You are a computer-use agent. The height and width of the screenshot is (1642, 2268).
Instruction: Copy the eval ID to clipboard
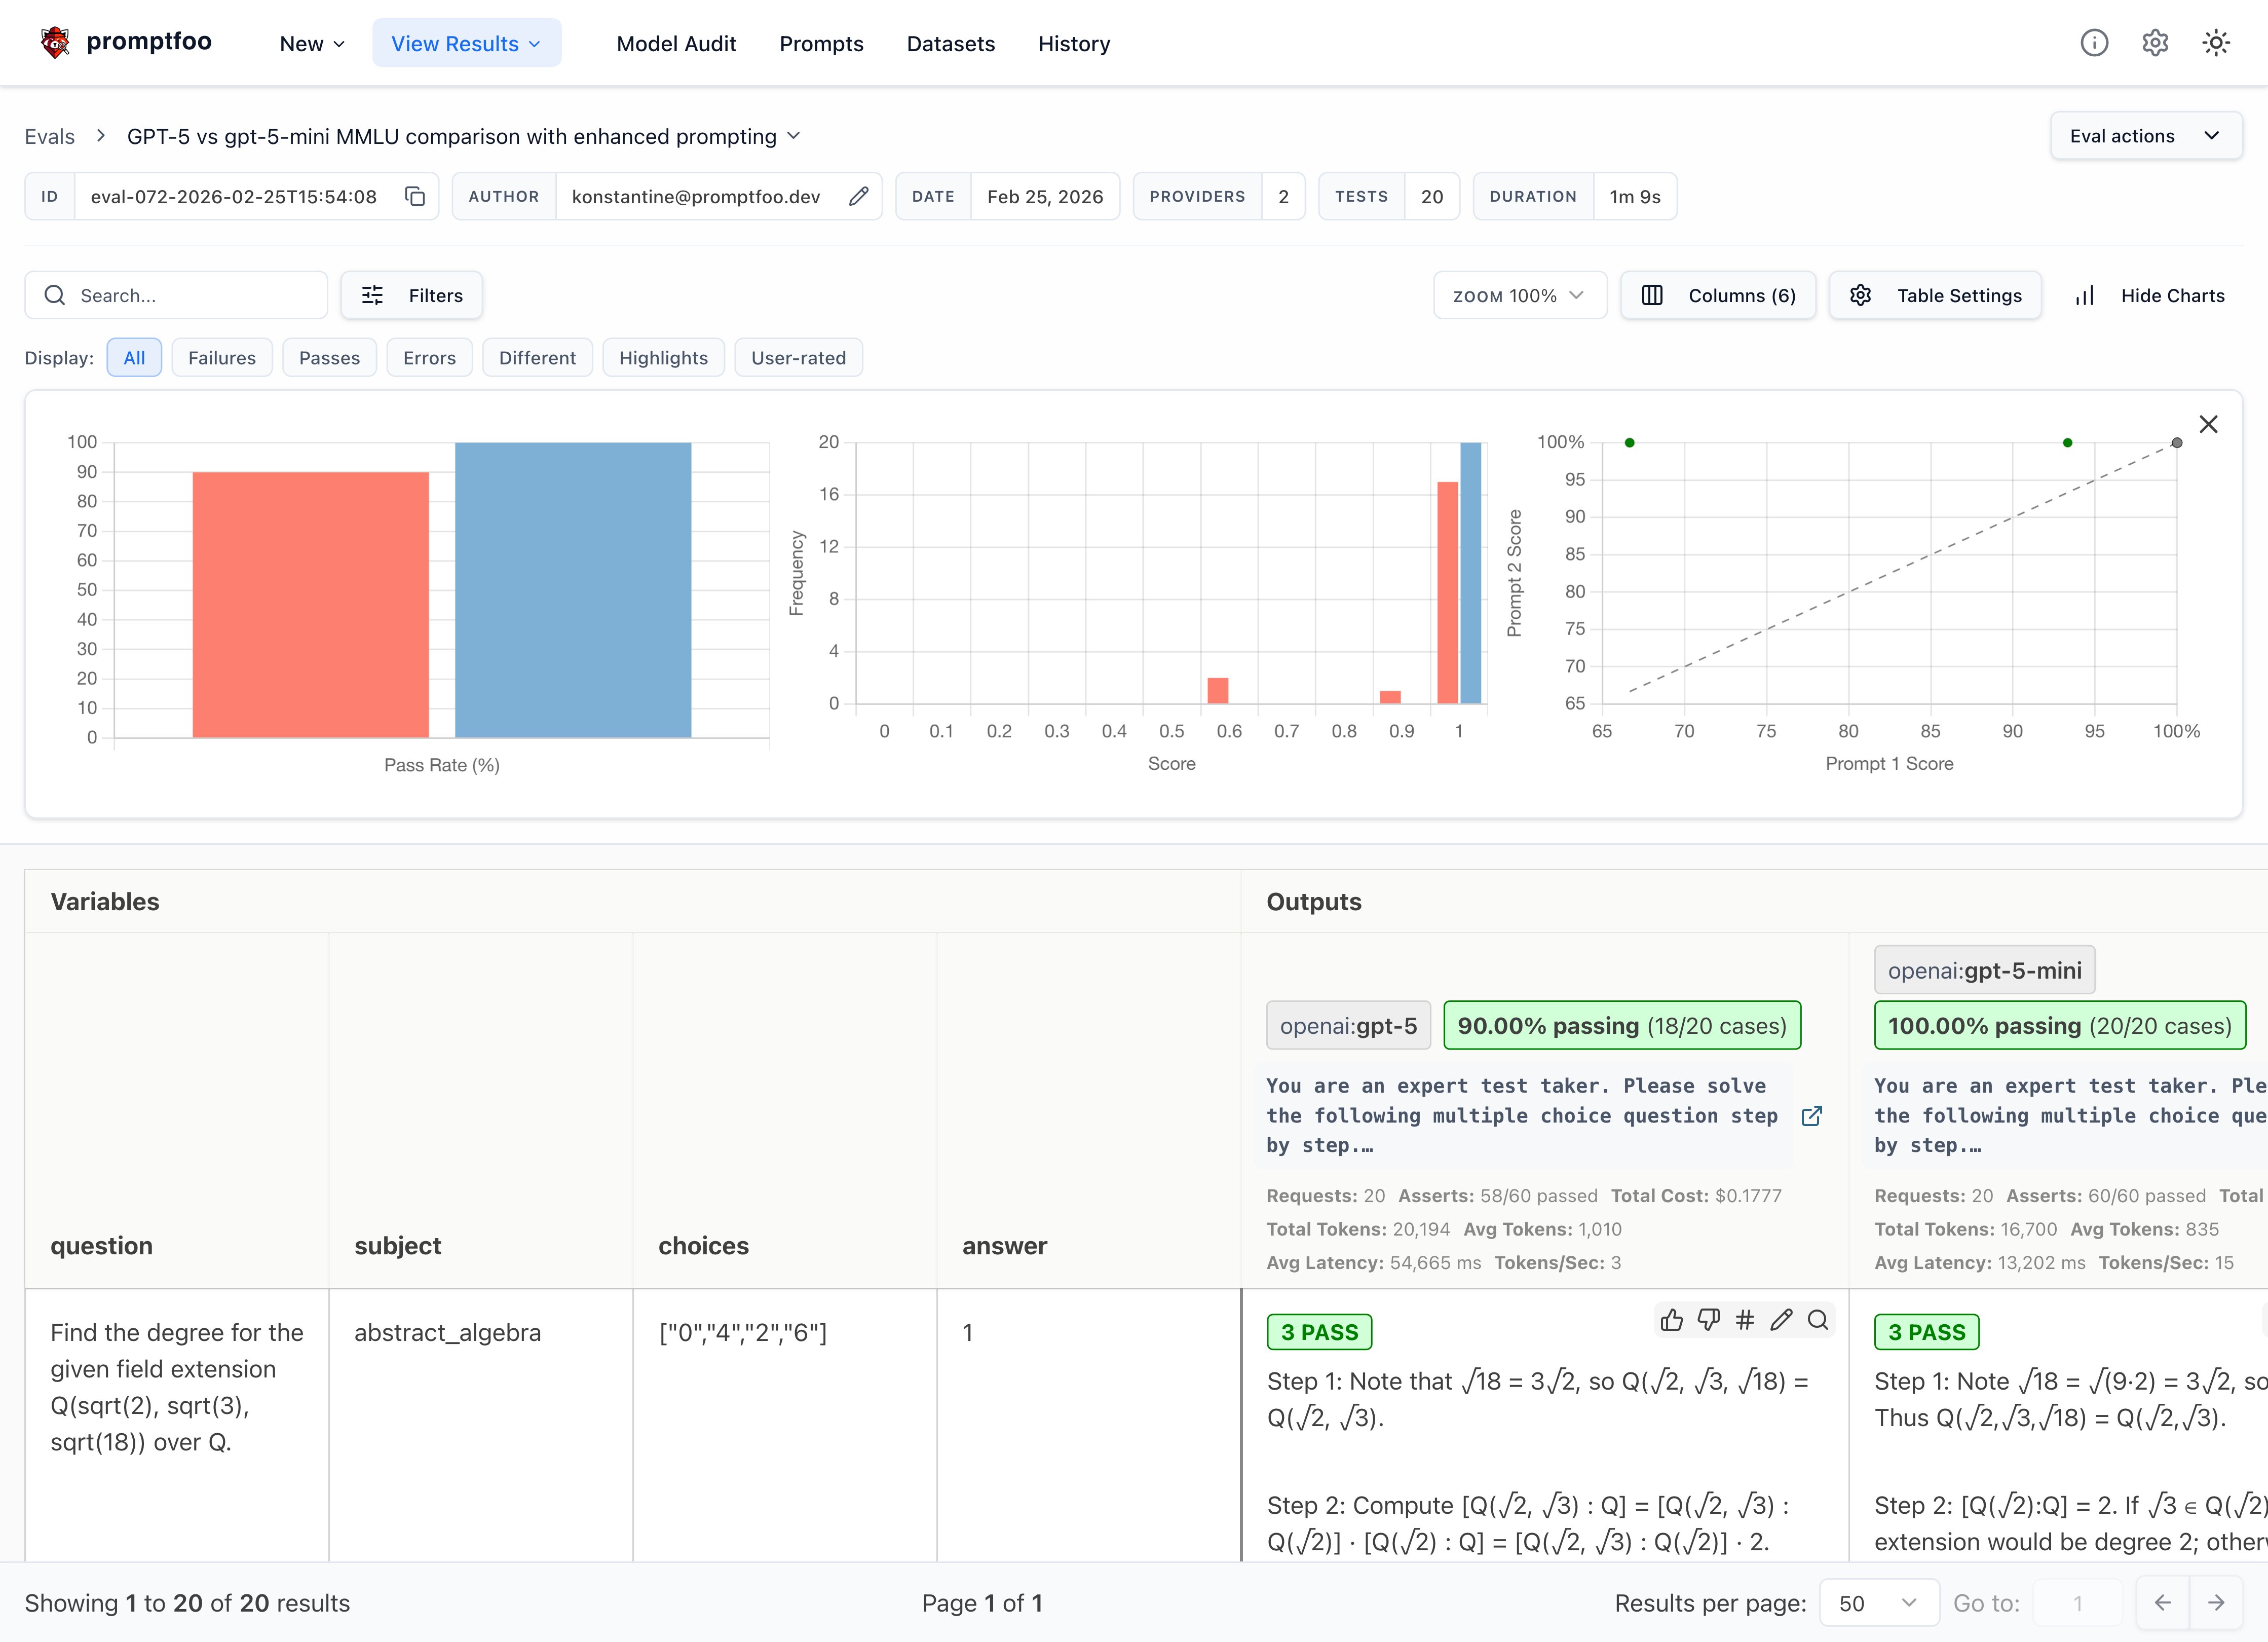coord(414,196)
